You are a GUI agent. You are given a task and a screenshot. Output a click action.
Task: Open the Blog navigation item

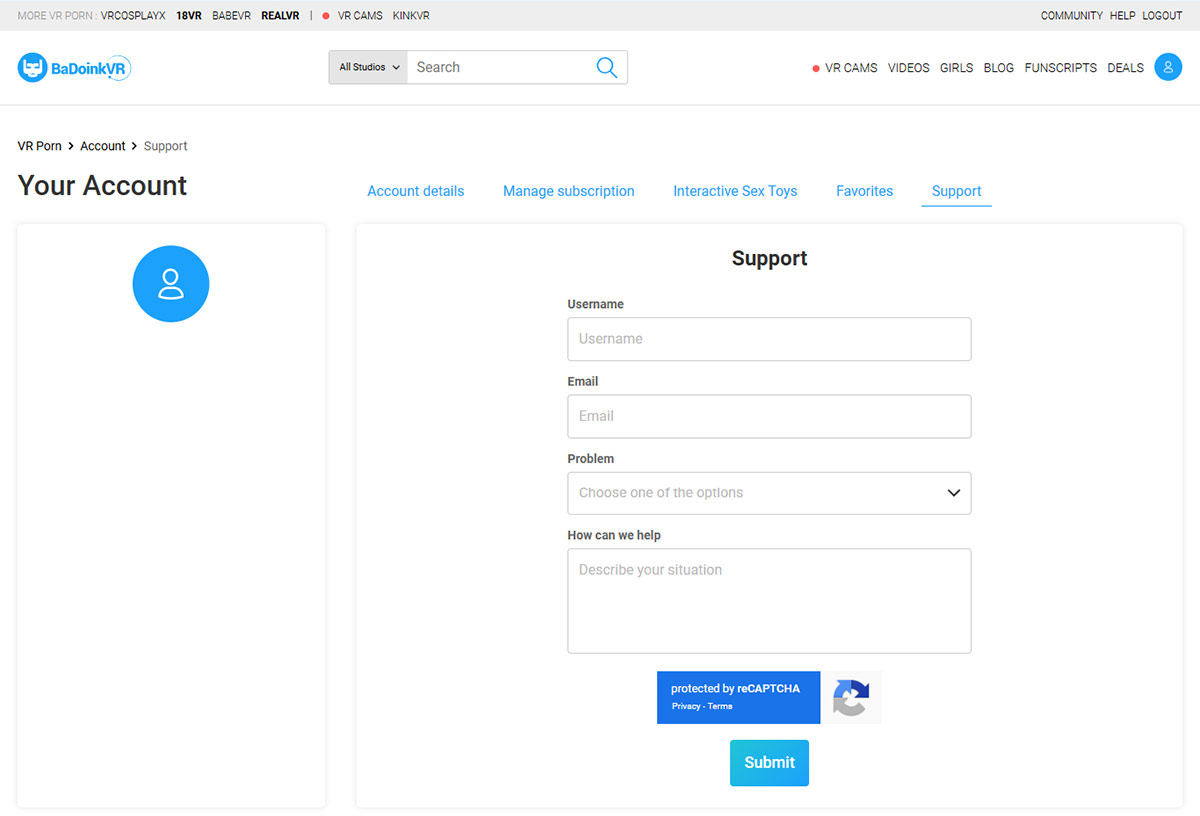click(x=998, y=68)
